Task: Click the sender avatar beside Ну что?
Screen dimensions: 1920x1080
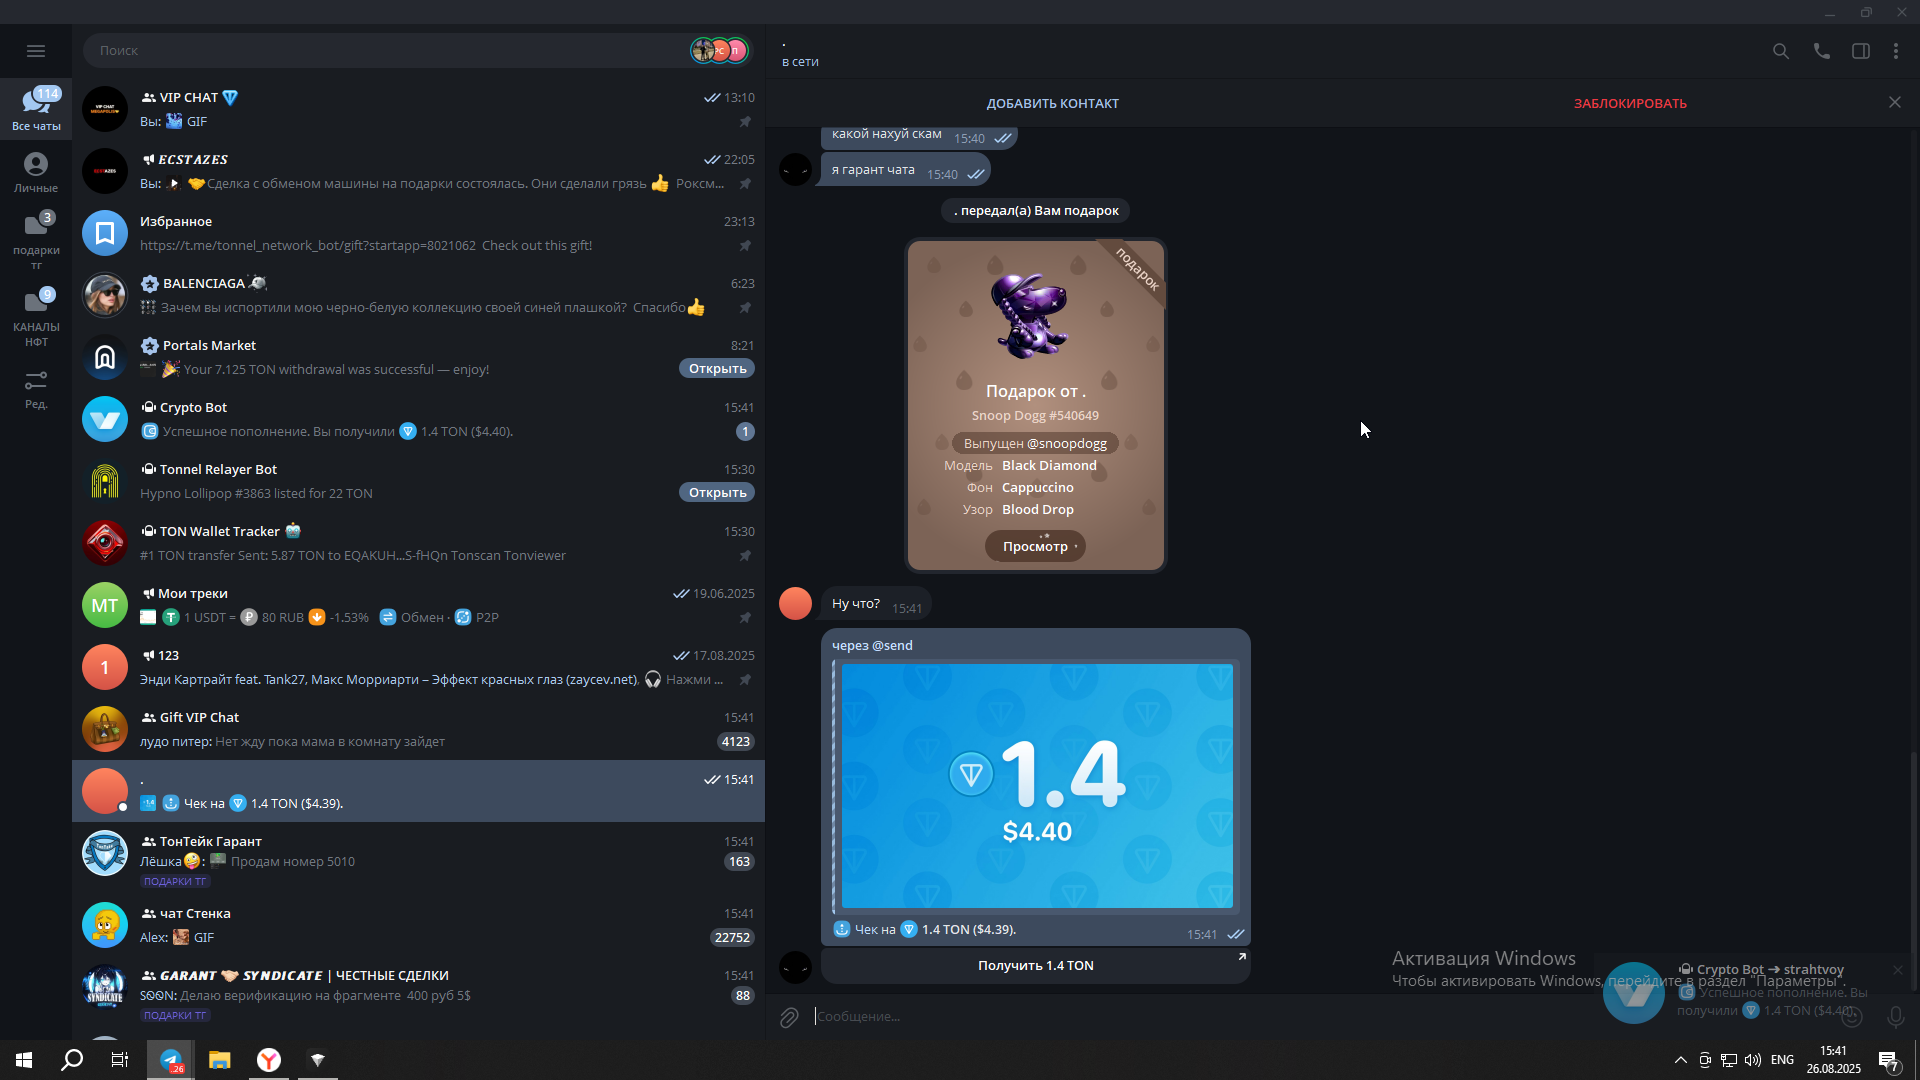Action: [795, 603]
